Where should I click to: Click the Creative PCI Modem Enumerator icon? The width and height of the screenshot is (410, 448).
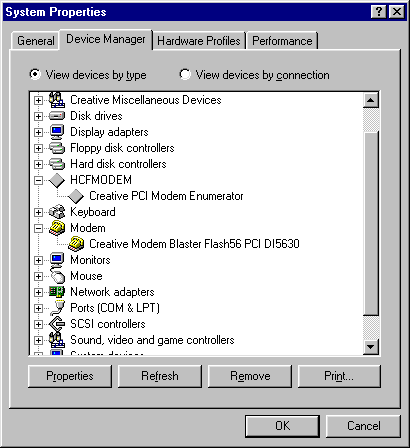76,196
